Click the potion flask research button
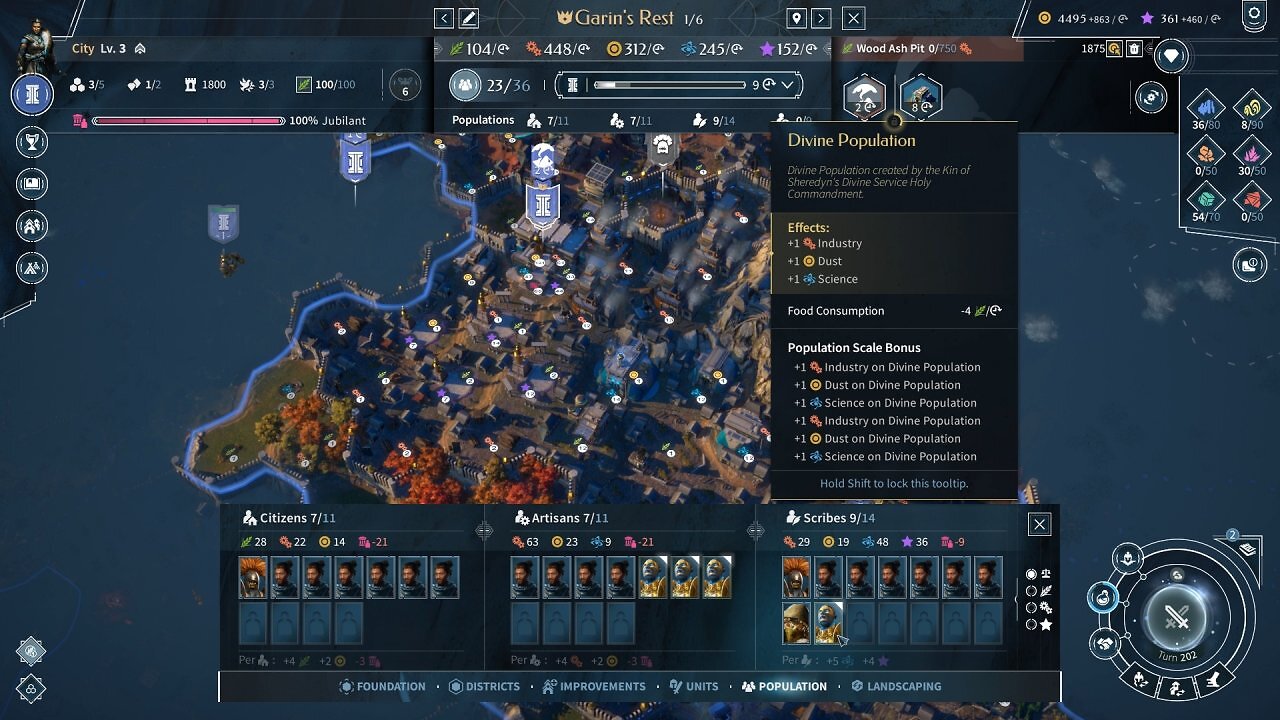Screen dimensions: 1280x720 [1103, 598]
